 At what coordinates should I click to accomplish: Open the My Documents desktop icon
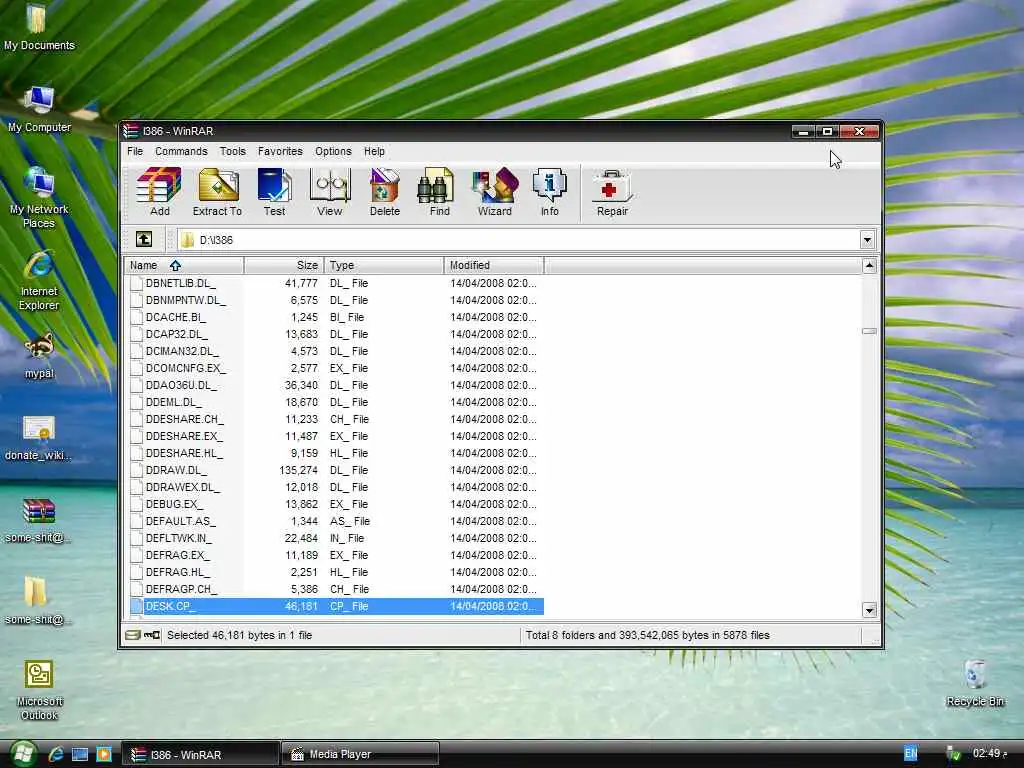coord(39,27)
